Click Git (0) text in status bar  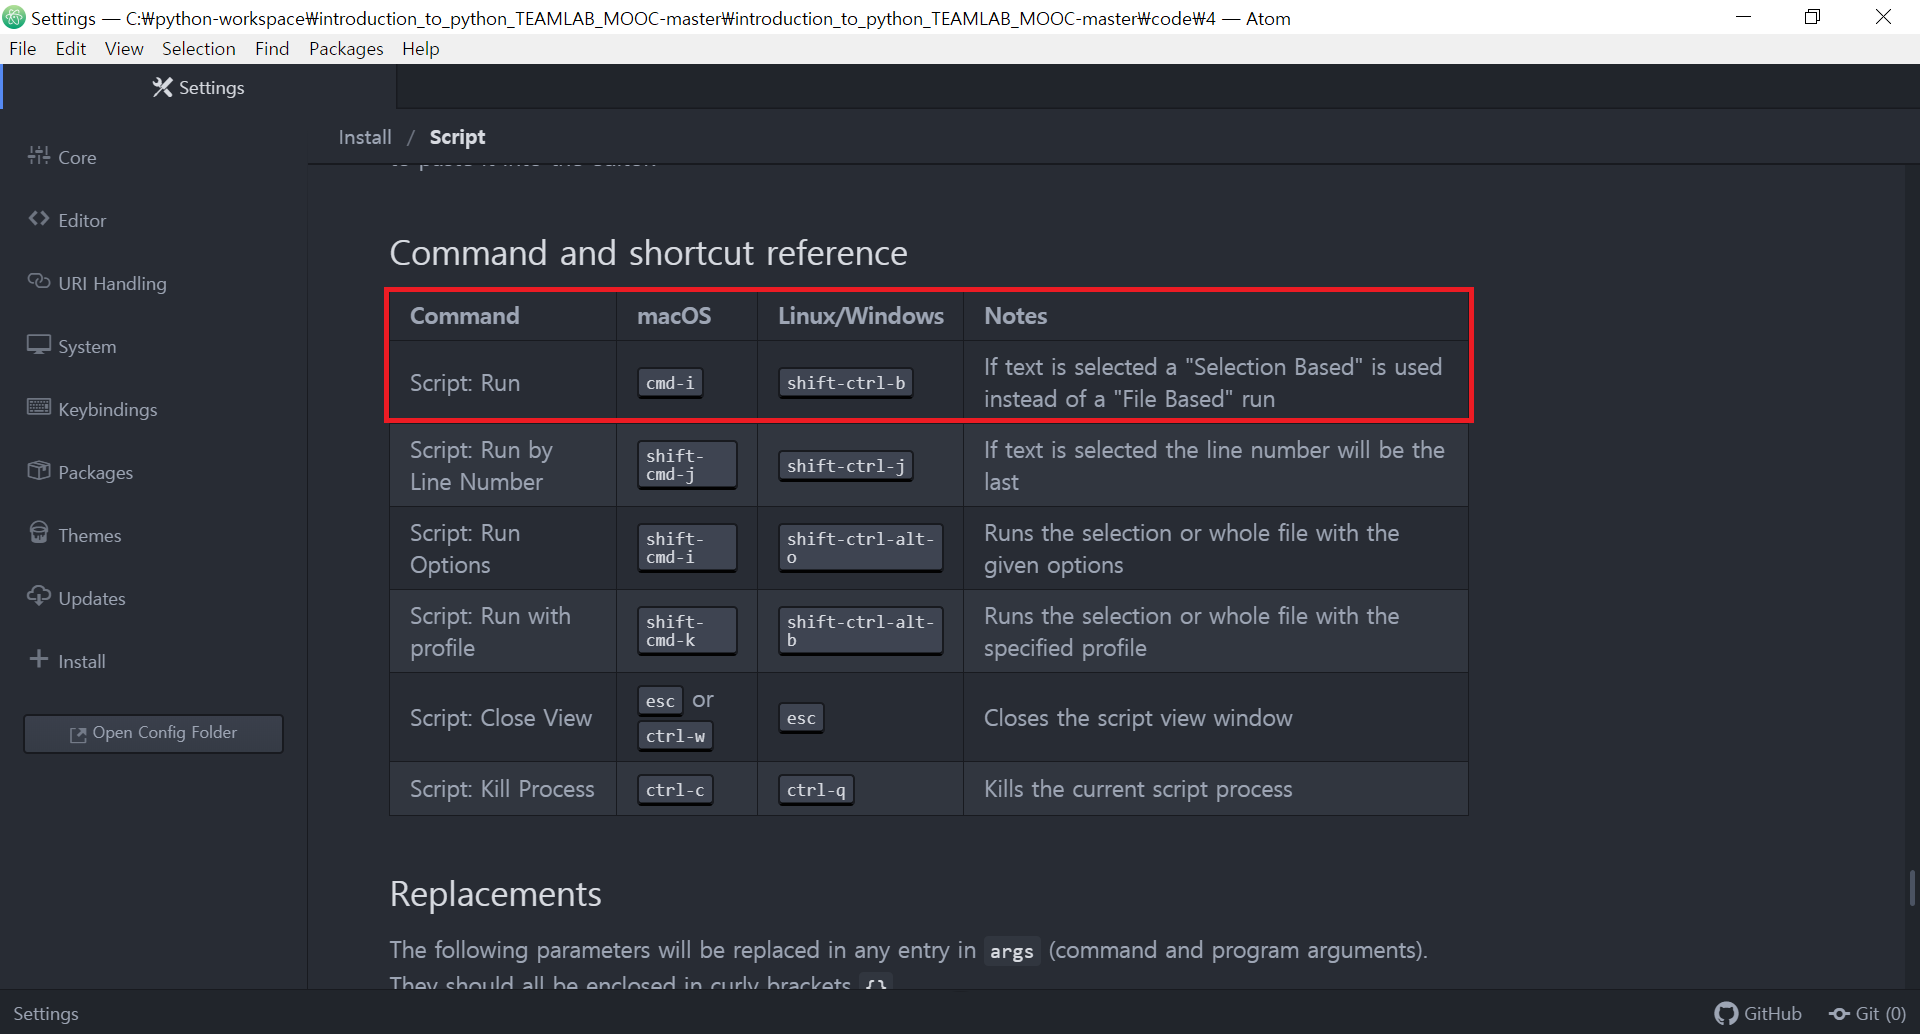1881,1013
